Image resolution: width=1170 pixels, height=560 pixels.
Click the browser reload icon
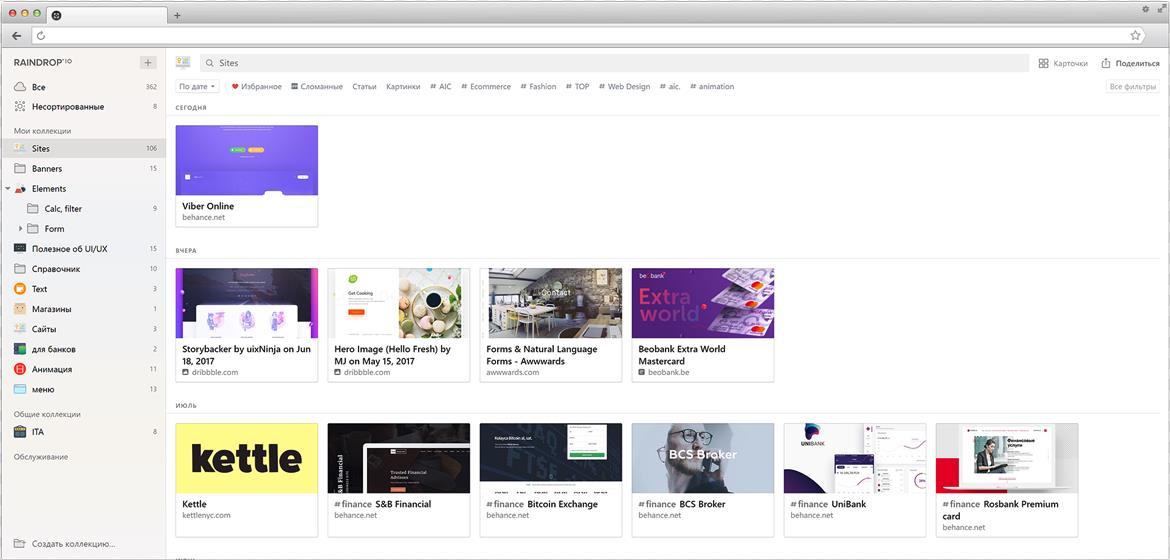pyautogui.click(x=40, y=35)
